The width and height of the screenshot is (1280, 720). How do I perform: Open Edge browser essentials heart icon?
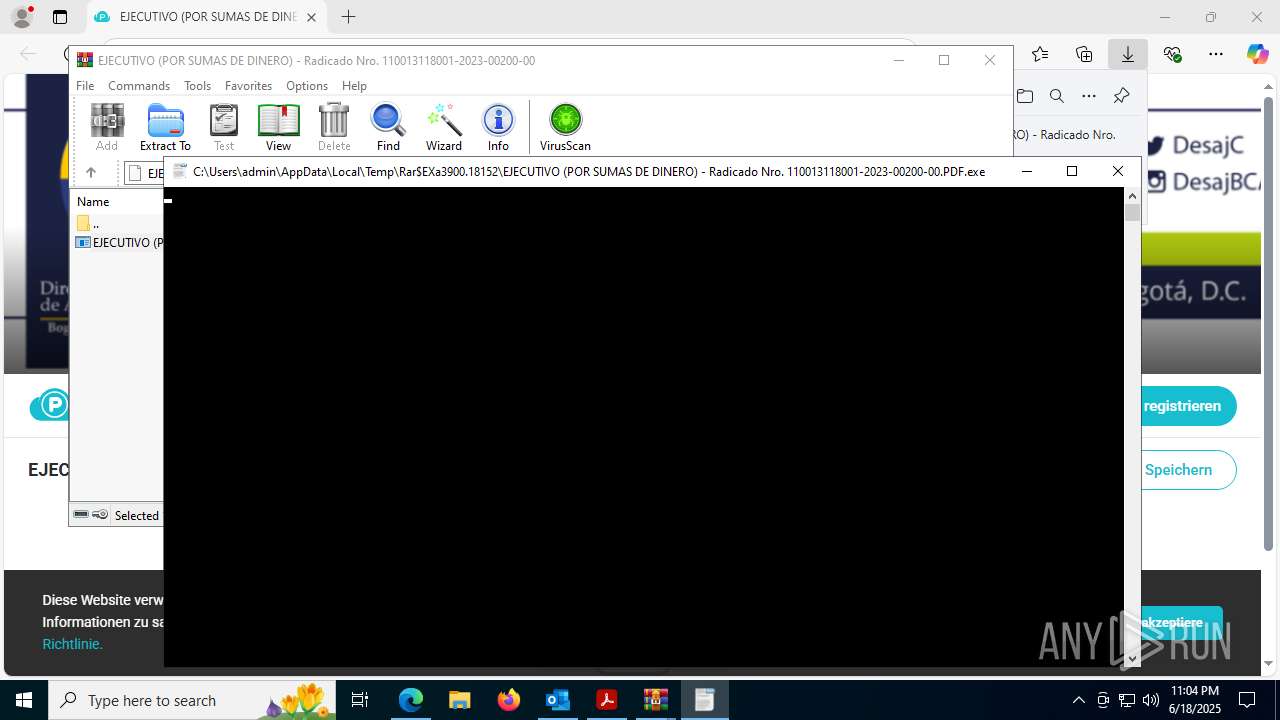(1172, 54)
